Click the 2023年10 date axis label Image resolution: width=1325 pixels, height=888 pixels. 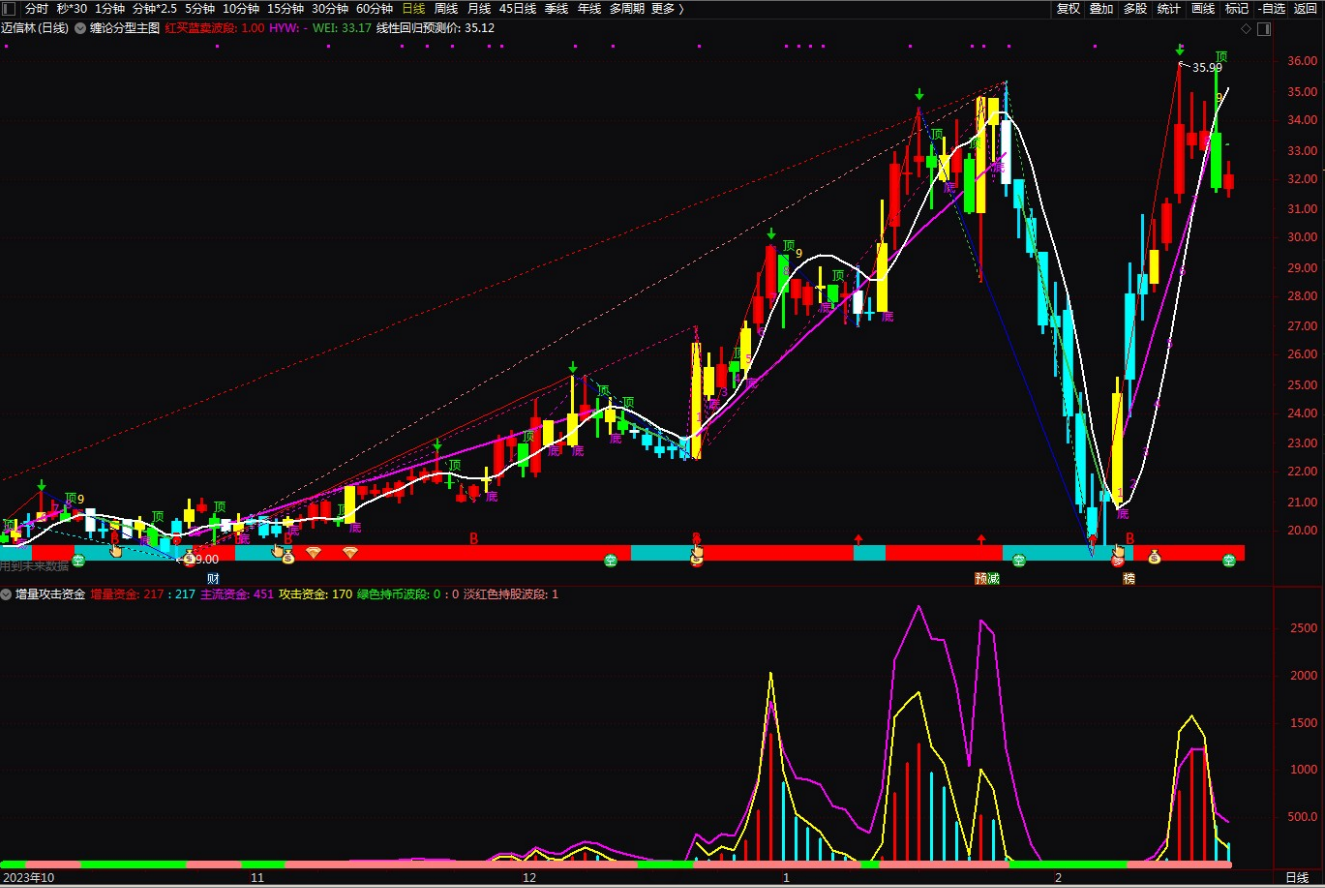tap(27, 877)
